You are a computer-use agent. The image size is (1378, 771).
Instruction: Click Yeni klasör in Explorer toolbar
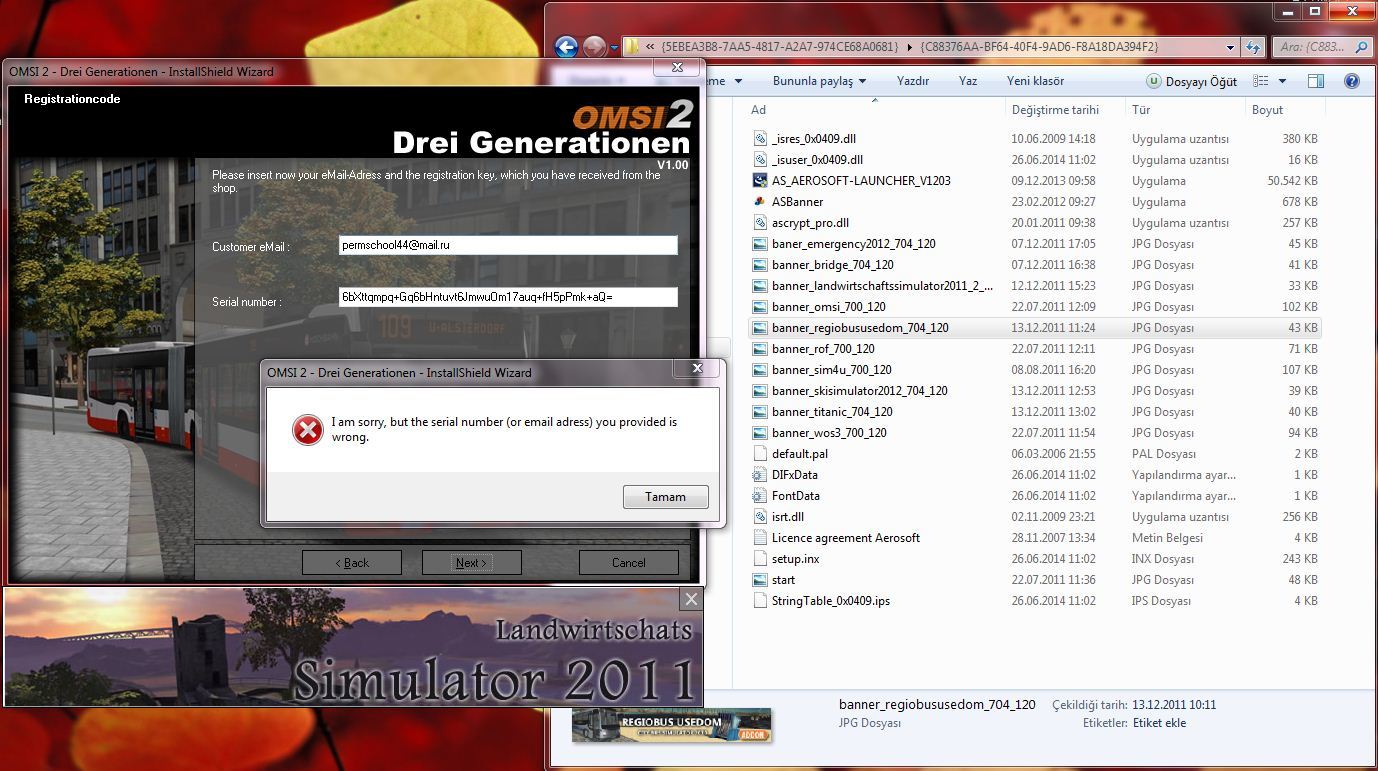click(1035, 81)
